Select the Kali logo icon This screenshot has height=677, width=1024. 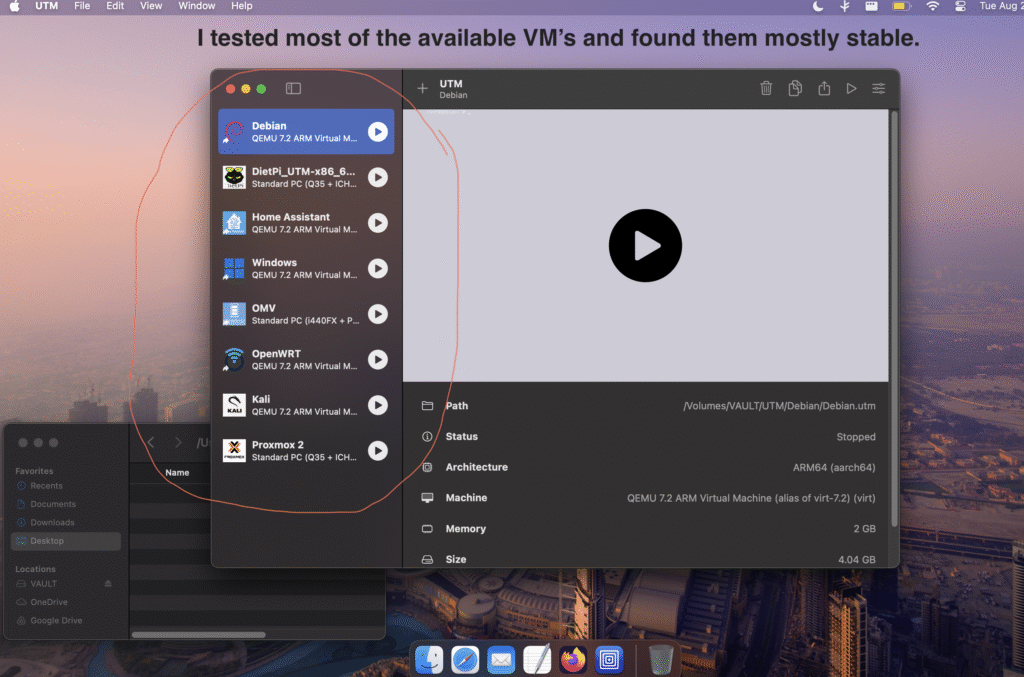coord(234,405)
